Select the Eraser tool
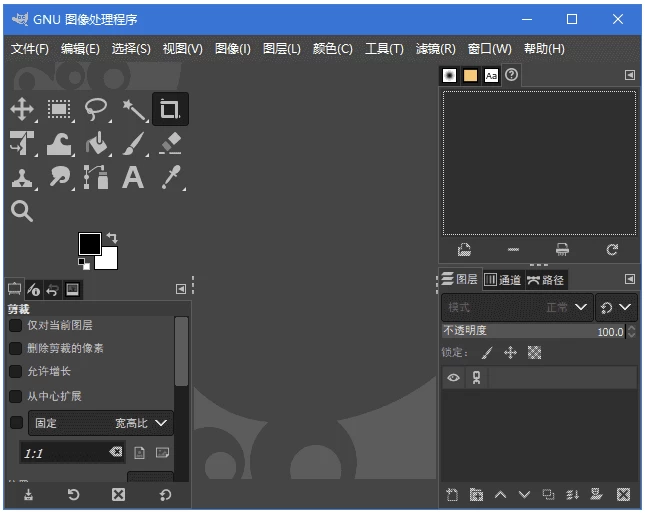Image resolution: width=645 pixels, height=513 pixels. click(170, 144)
